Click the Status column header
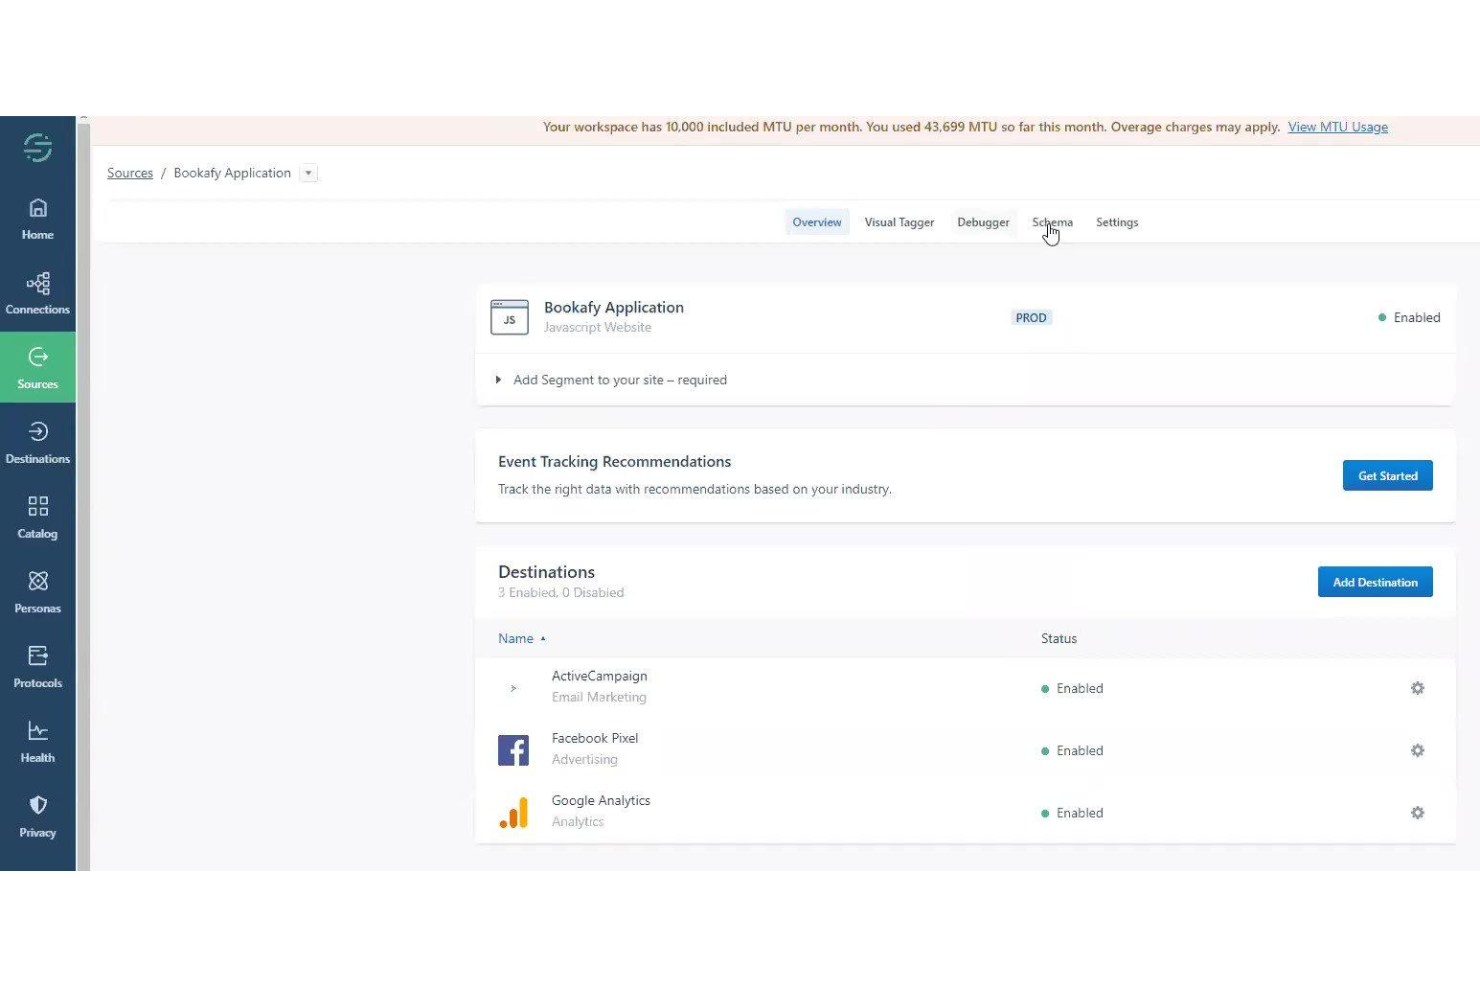This screenshot has width=1480, height=987. [1058, 638]
